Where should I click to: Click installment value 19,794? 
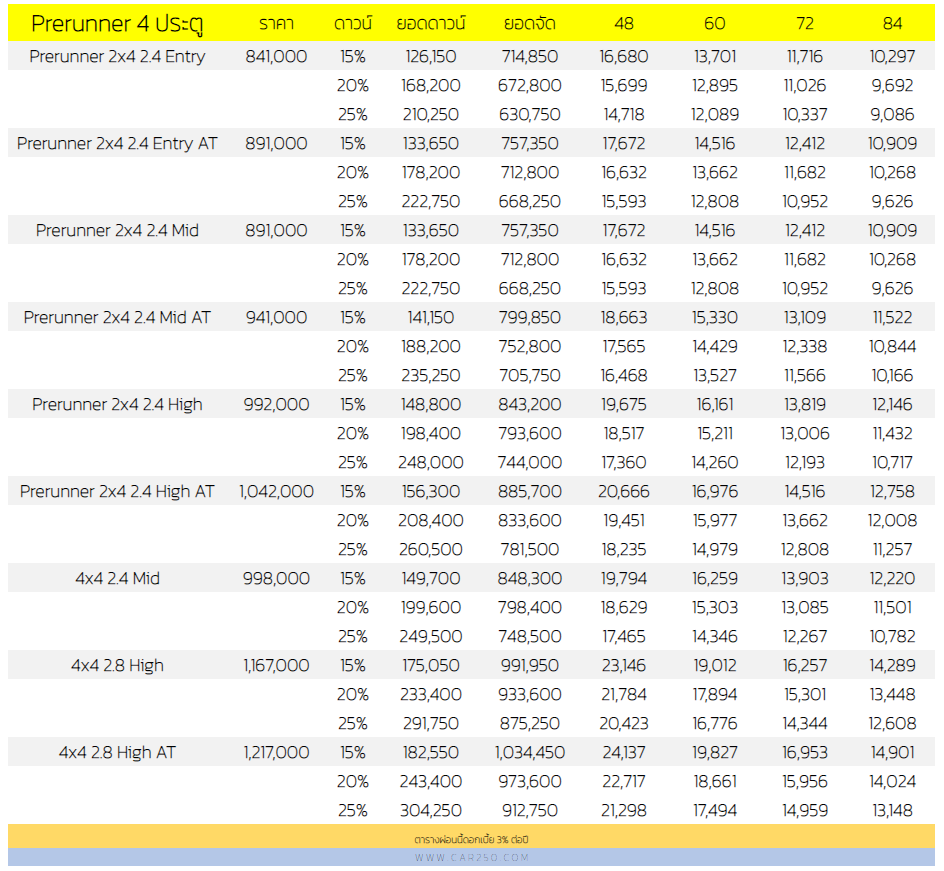click(624, 578)
